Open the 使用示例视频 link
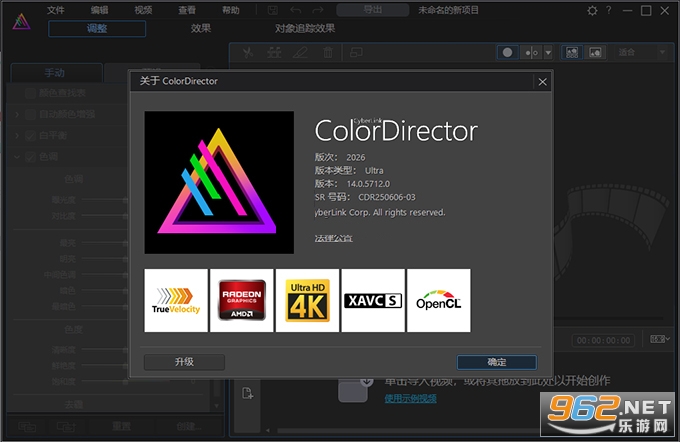Viewport: 680px width, 442px height. [x=410, y=398]
